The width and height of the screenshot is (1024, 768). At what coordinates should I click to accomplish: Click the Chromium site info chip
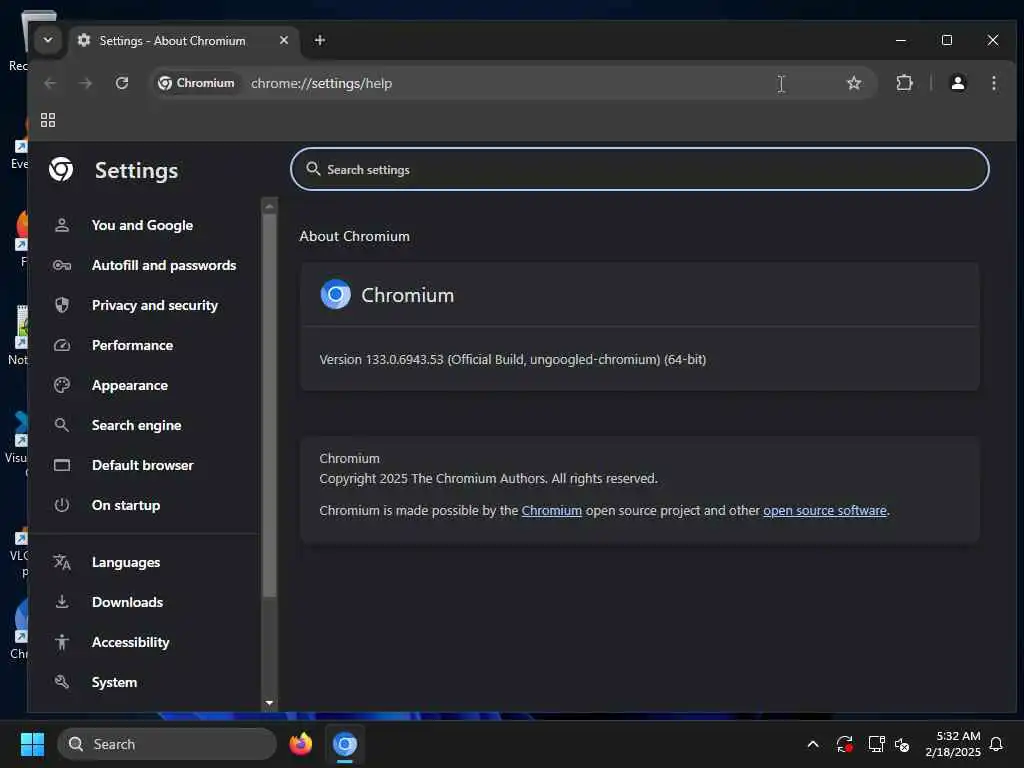(x=196, y=83)
